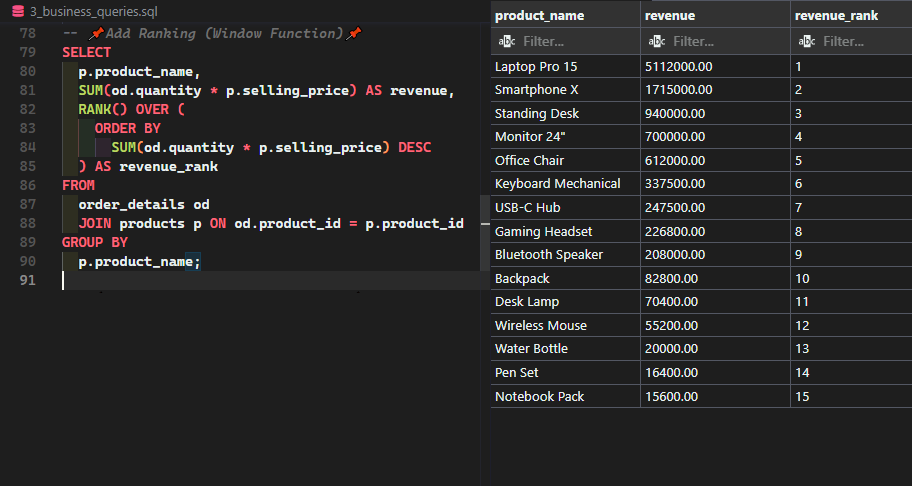Screen dimensions: 912x486
Task: Click the revenue value 5112000.00
Action: (678, 67)
